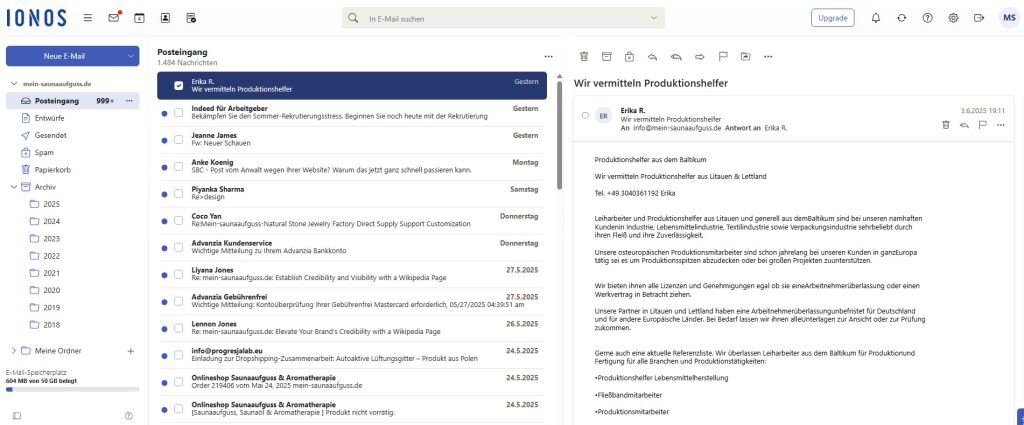Click the Upgrade button
This screenshot has width=1024, height=425.
click(833, 18)
